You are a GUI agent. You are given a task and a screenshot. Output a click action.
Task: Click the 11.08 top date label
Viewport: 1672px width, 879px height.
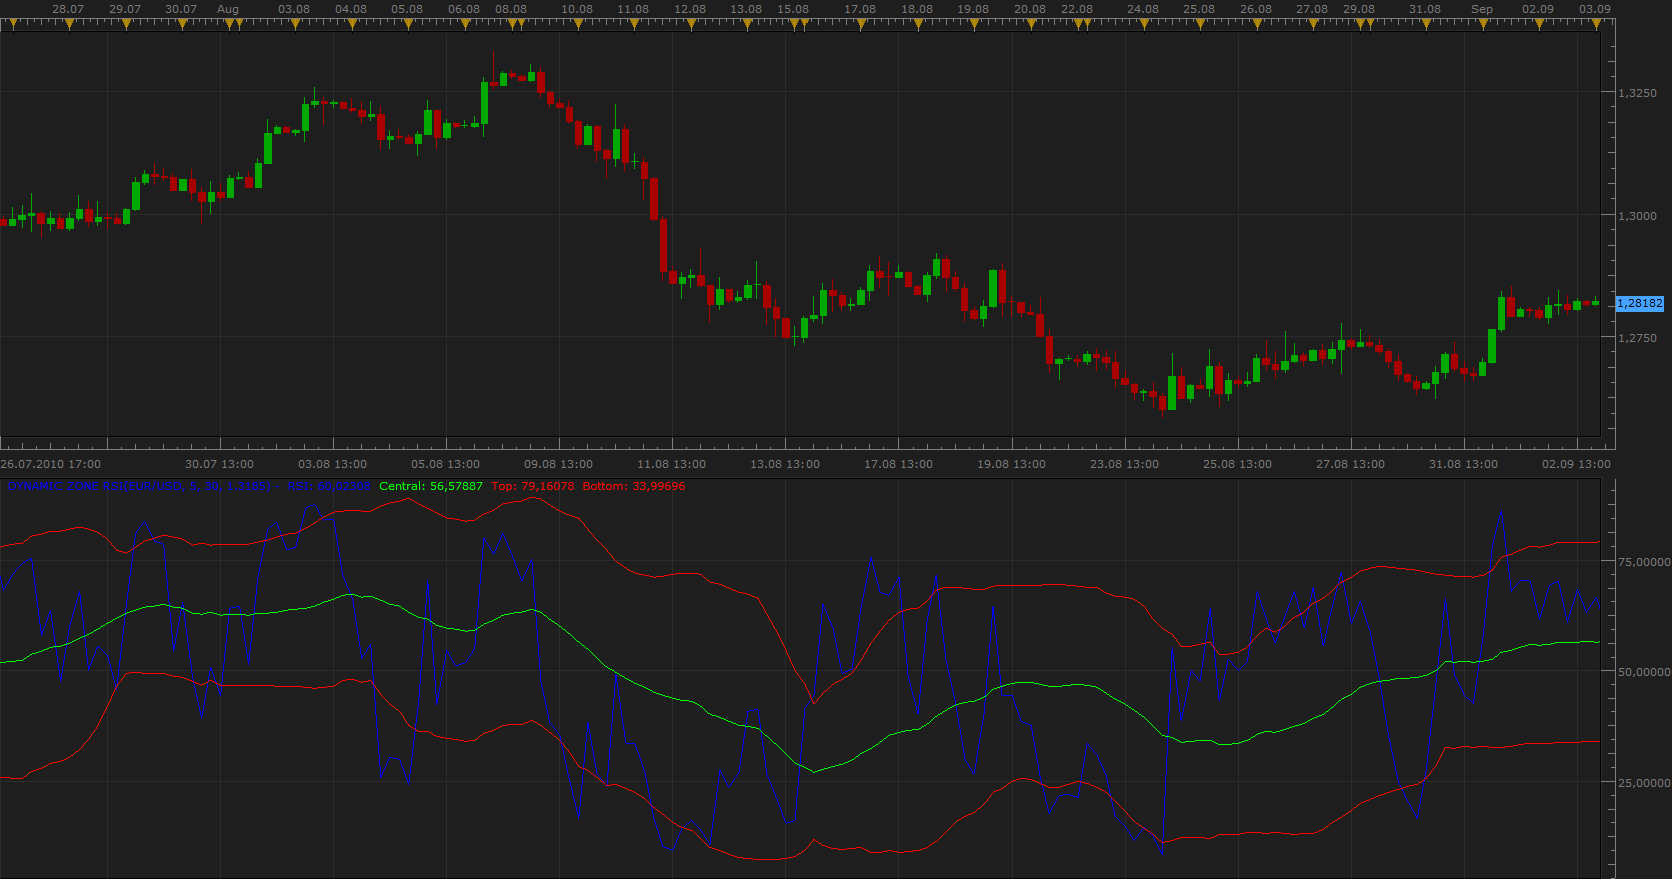[x=633, y=9]
